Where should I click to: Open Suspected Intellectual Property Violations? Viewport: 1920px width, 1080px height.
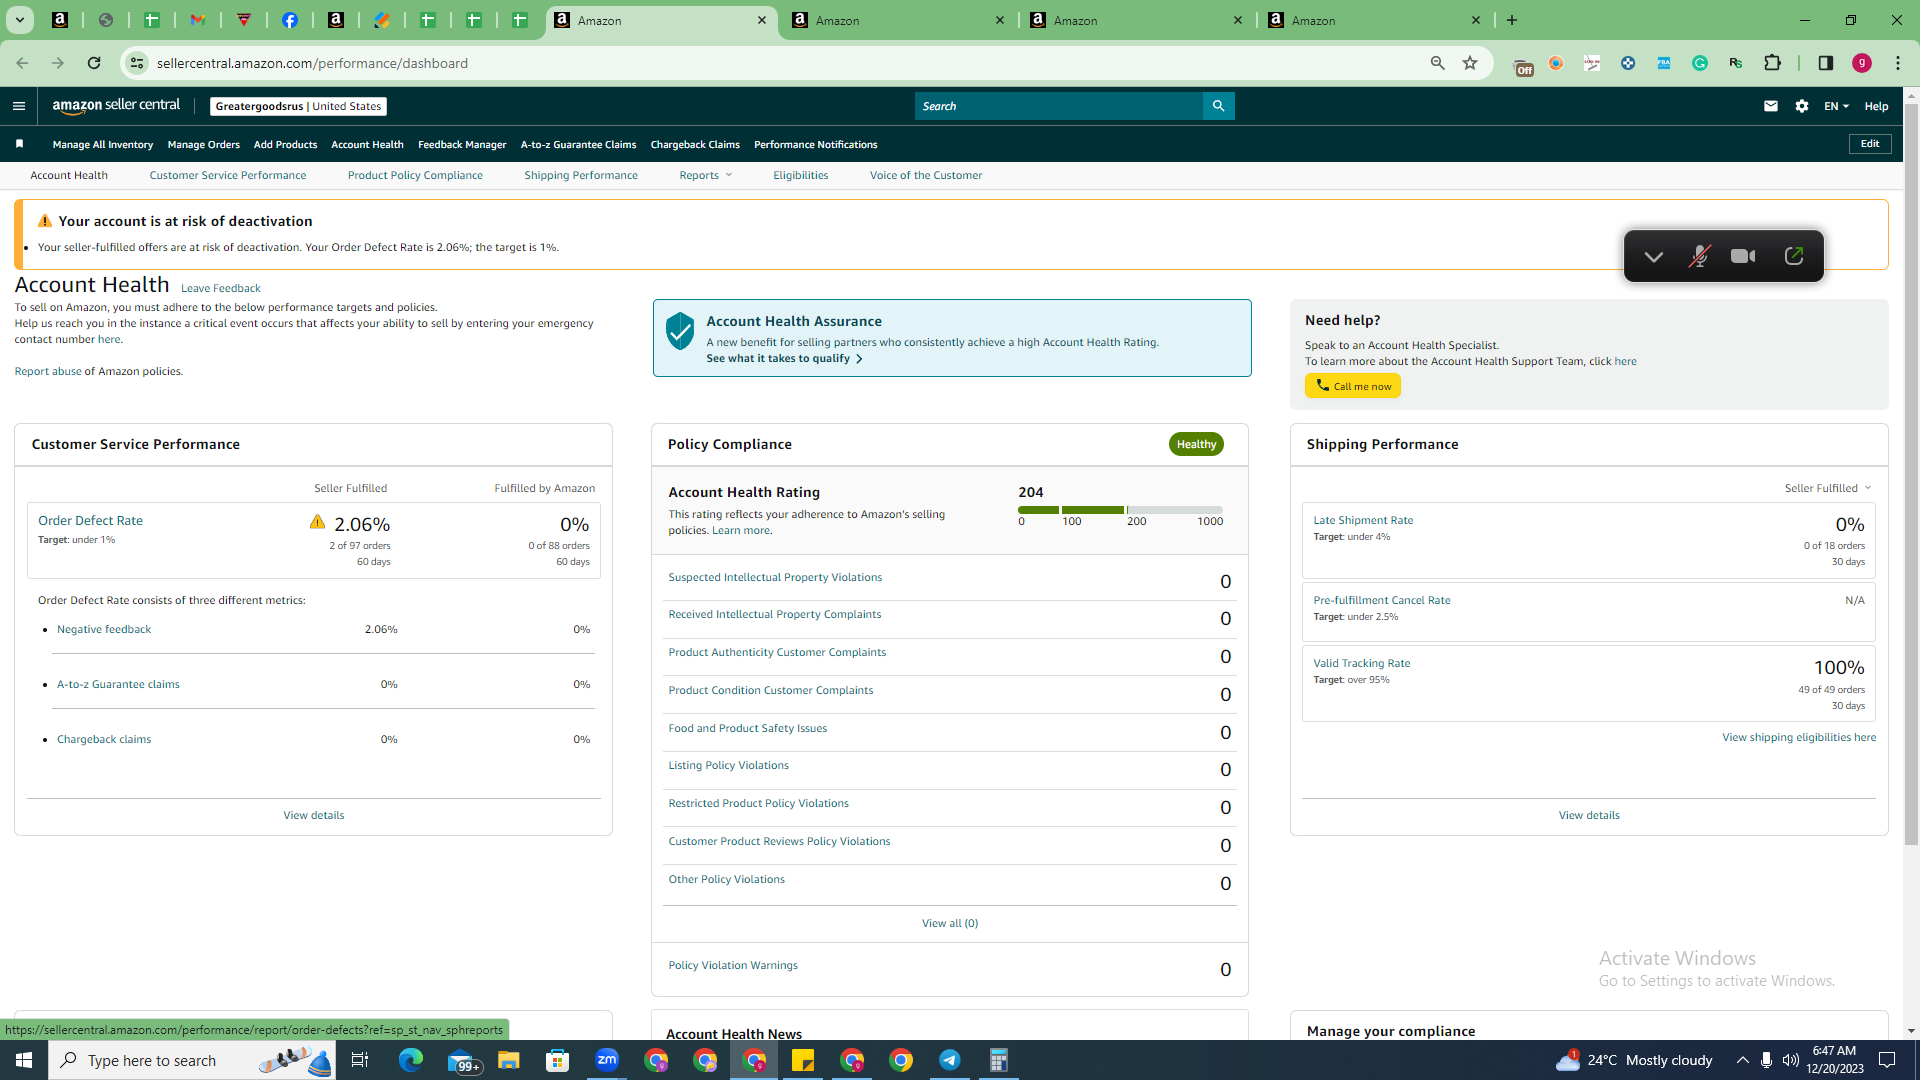pos(775,577)
